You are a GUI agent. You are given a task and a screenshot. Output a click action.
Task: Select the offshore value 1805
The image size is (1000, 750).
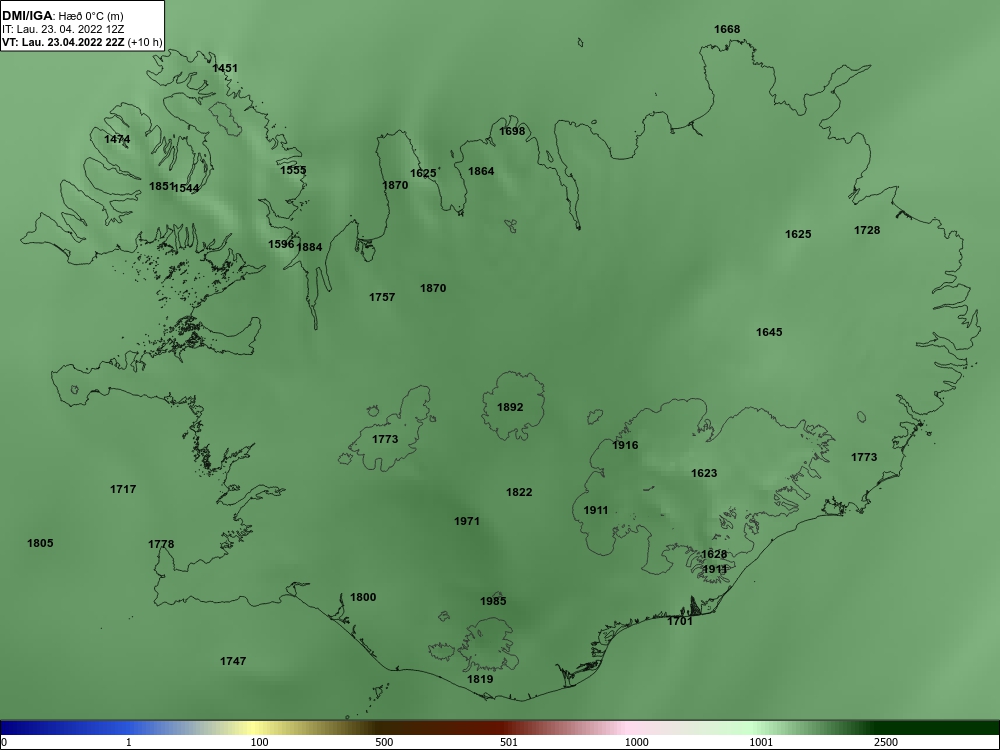pyautogui.click(x=40, y=543)
